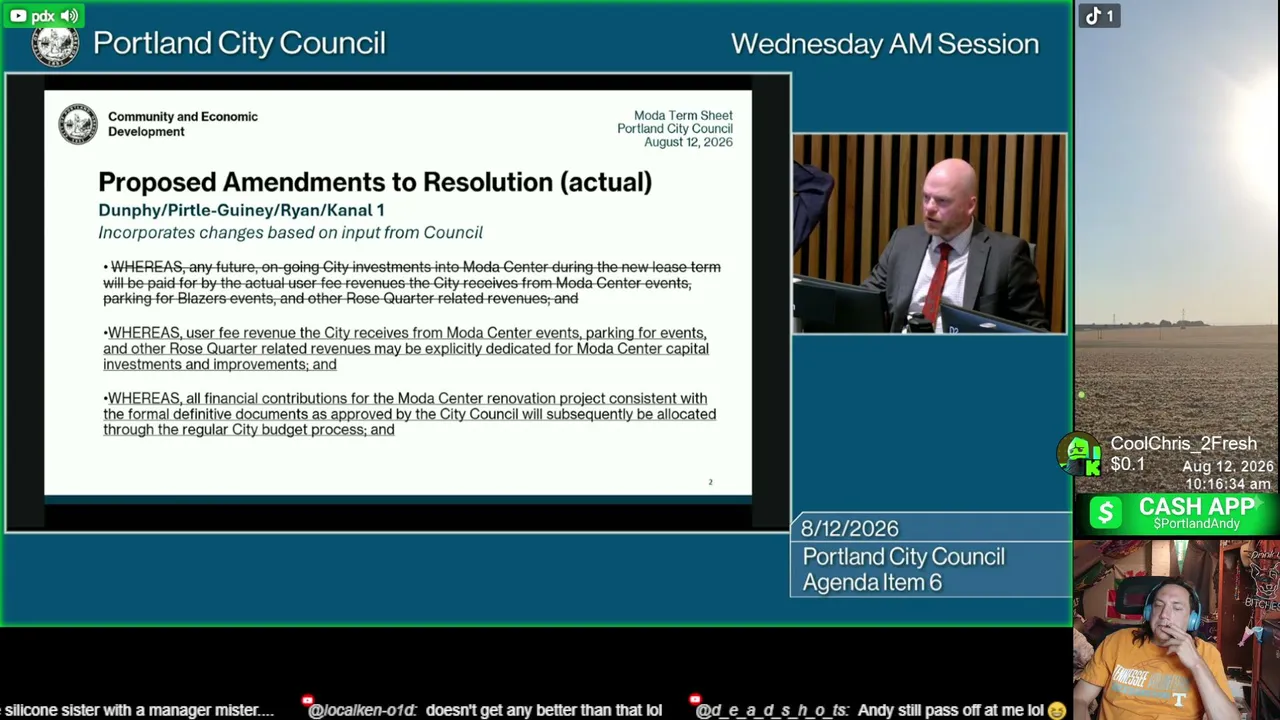
Task: Click the green avatar beside CoolChris_2Fresh
Action: [1081, 453]
